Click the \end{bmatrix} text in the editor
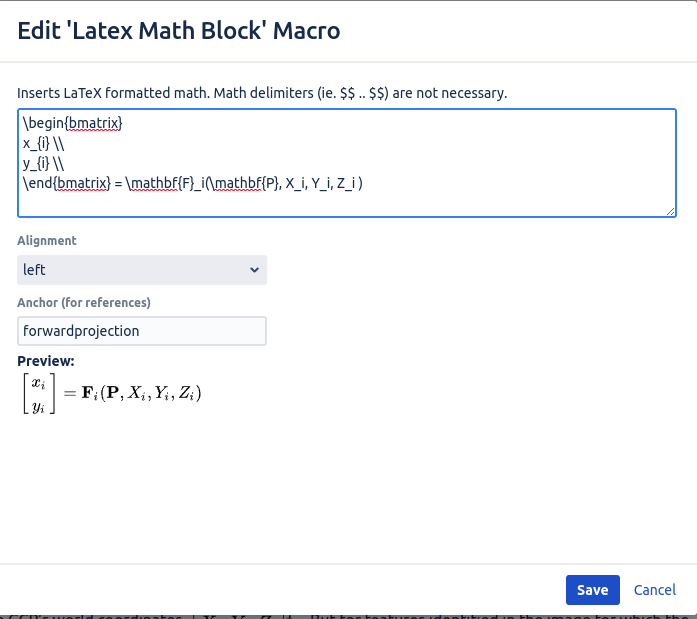This screenshot has width=697, height=619. pyautogui.click(x=67, y=183)
